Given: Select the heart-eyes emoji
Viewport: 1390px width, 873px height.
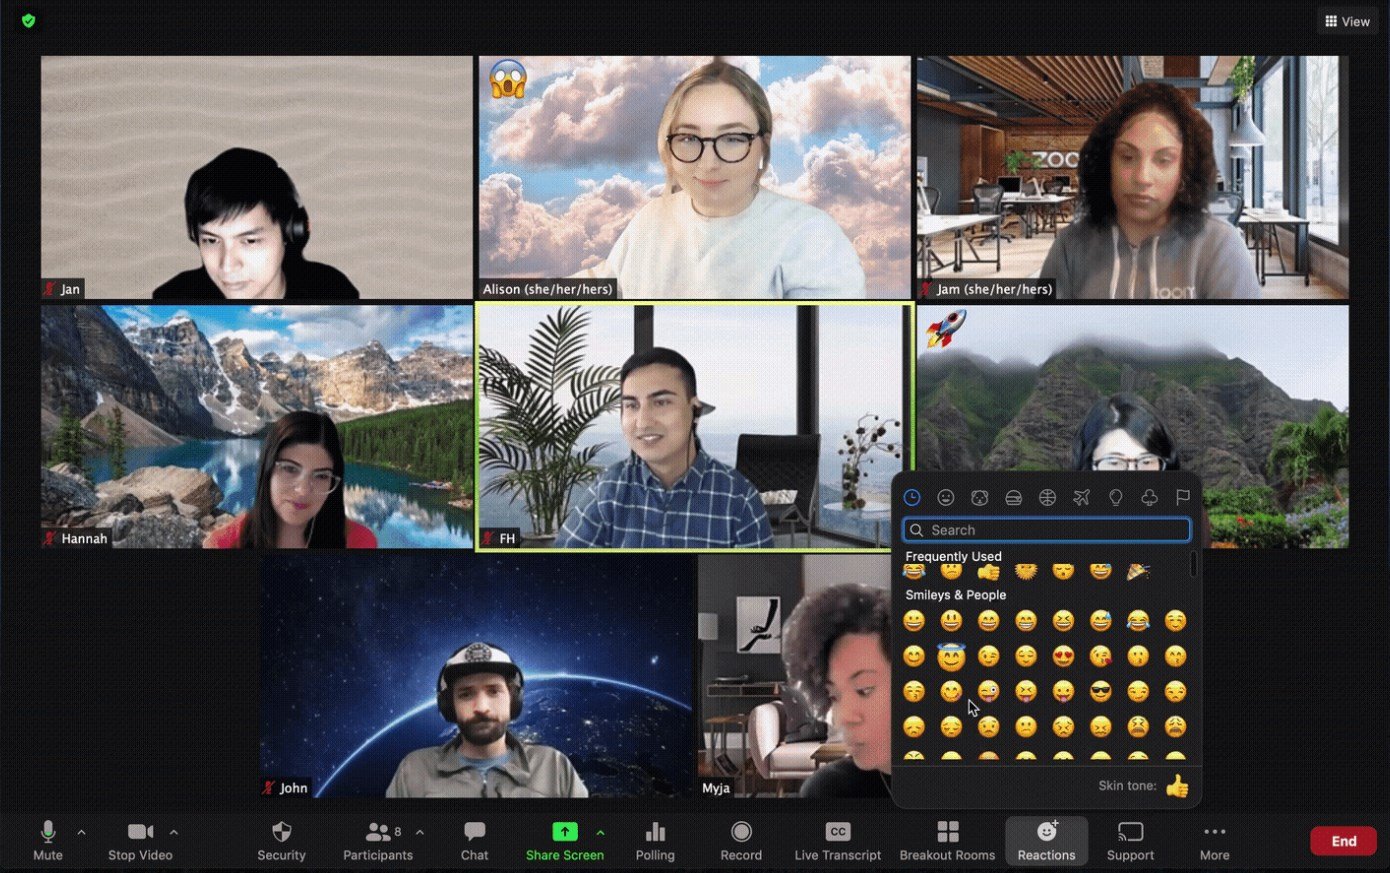Looking at the screenshot, I should point(1063,656).
